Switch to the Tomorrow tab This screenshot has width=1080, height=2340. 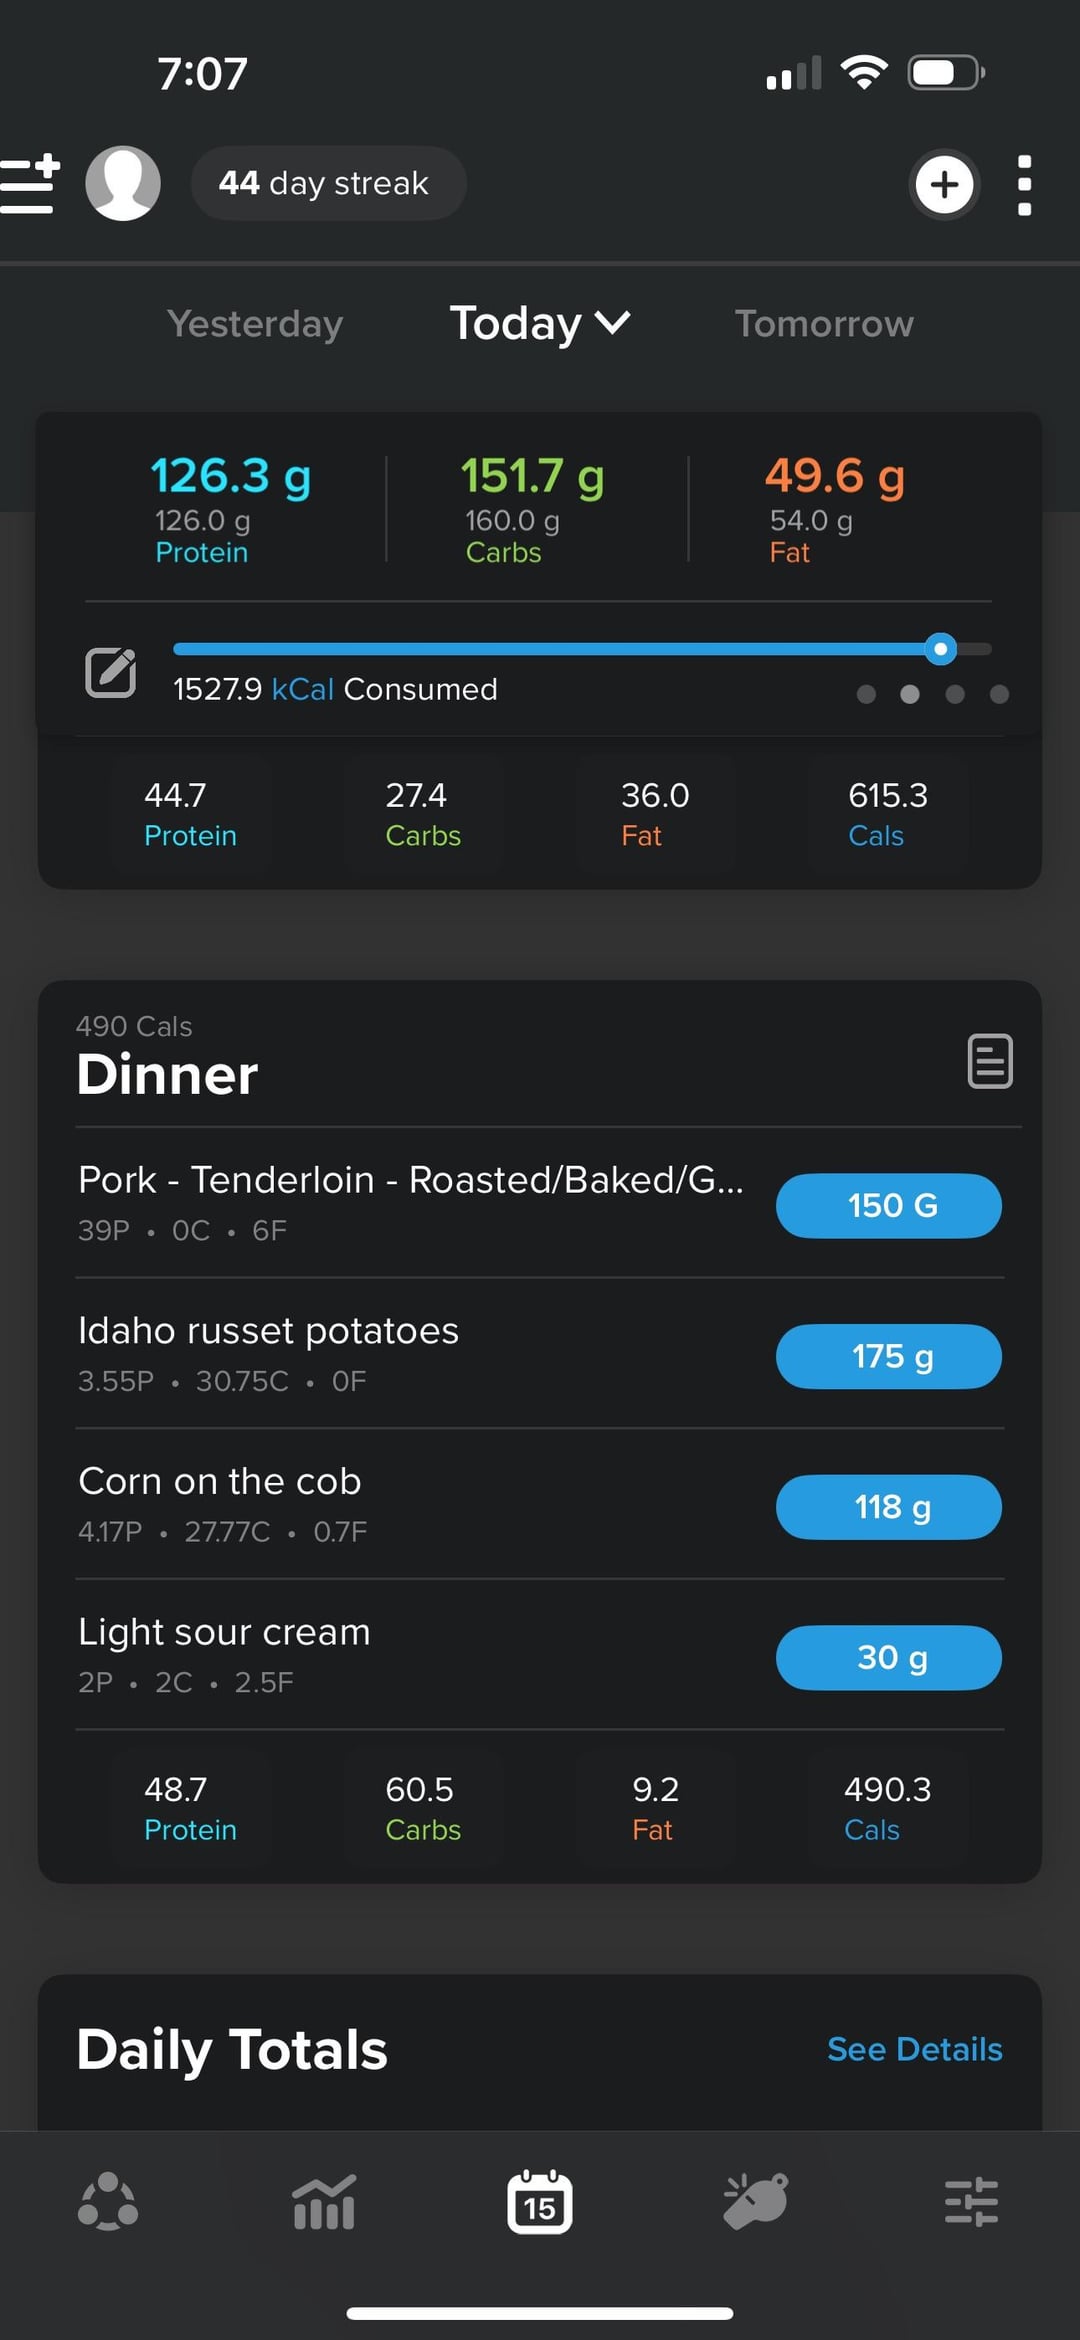(824, 323)
